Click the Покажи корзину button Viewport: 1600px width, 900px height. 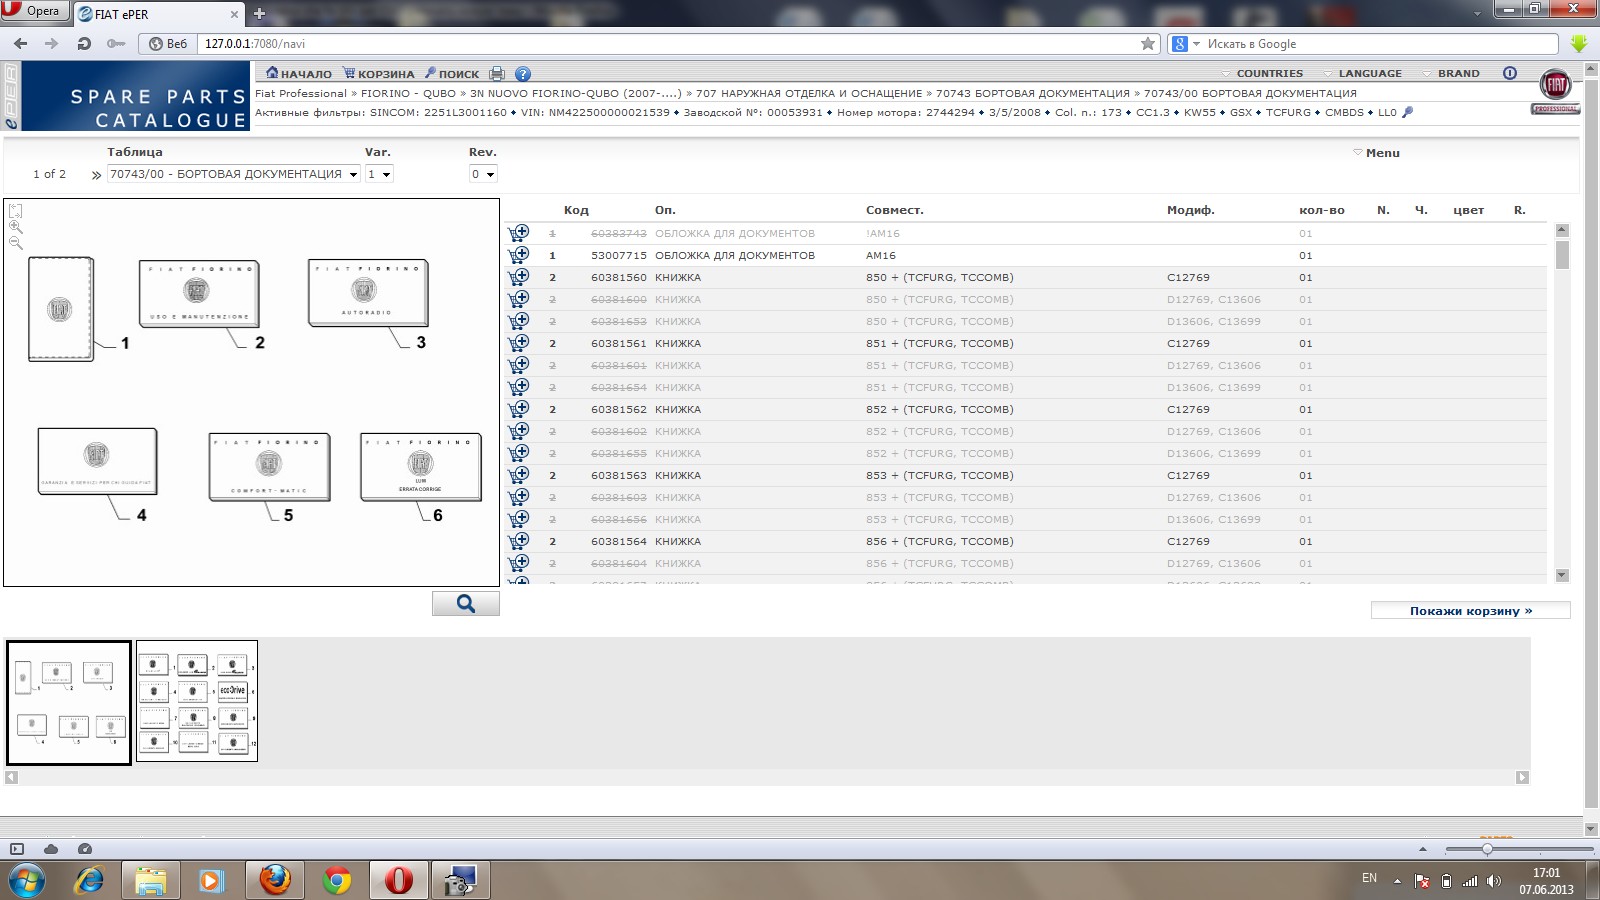point(1470,611)
